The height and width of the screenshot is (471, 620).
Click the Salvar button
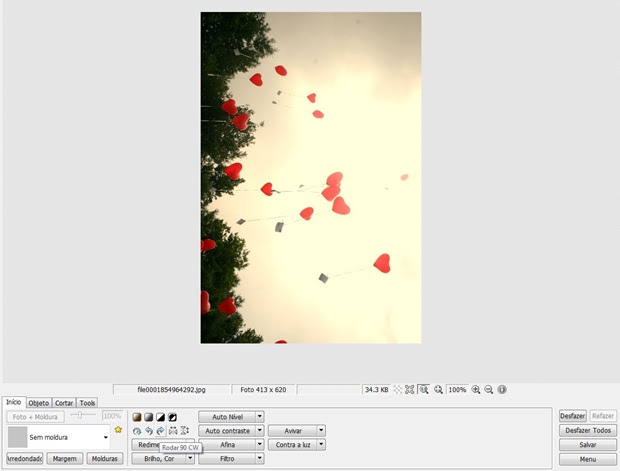(588, 445)
